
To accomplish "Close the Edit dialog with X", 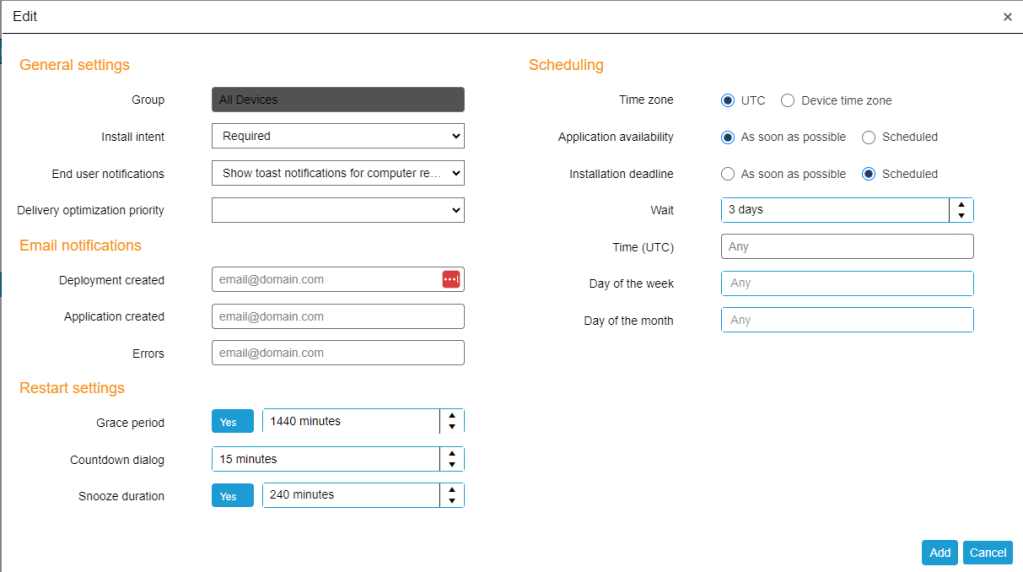I will coord(1007,17).
